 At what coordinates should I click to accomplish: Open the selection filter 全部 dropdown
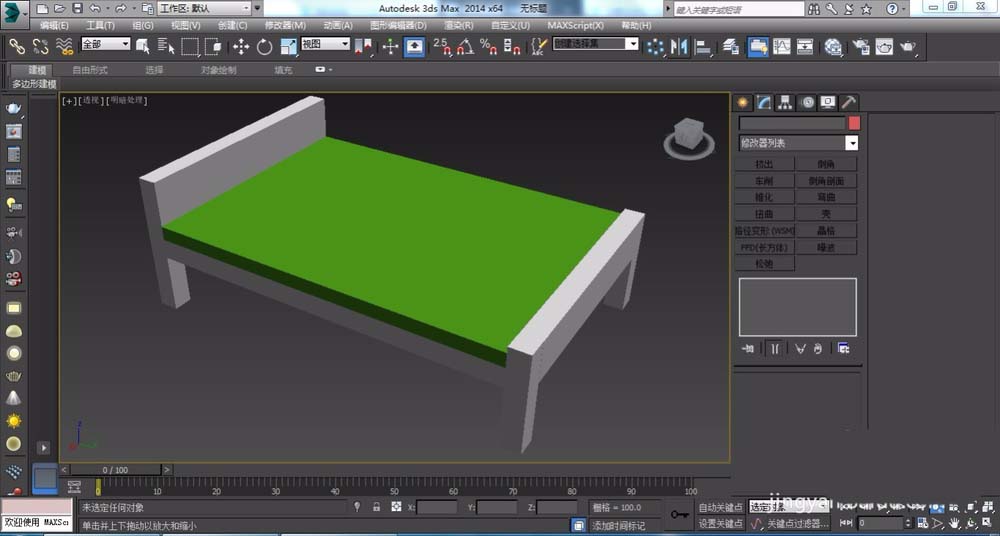[106, 45]
